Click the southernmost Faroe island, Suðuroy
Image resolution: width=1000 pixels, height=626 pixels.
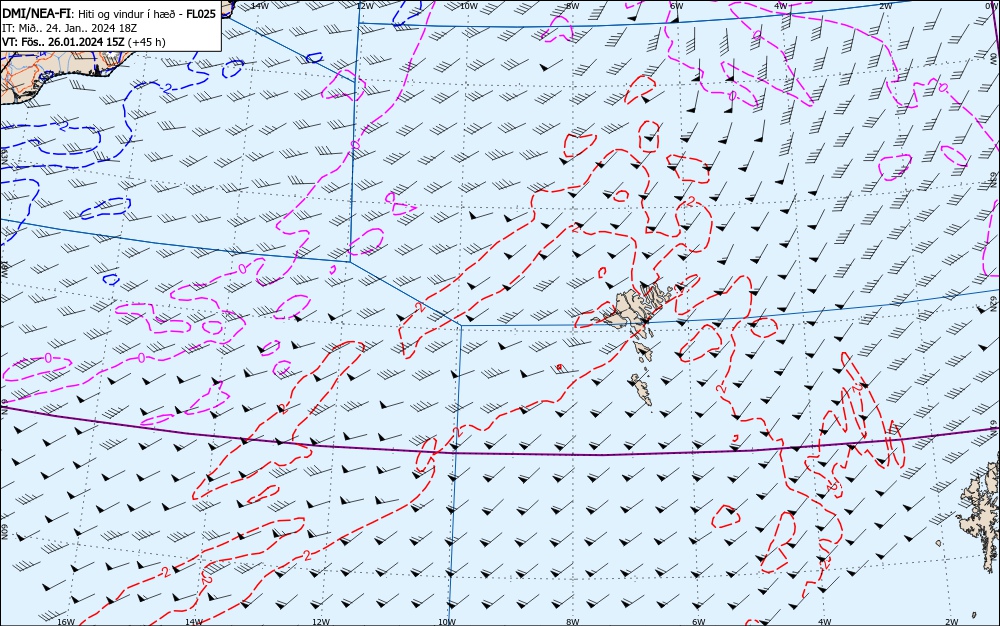pos(641,389)
